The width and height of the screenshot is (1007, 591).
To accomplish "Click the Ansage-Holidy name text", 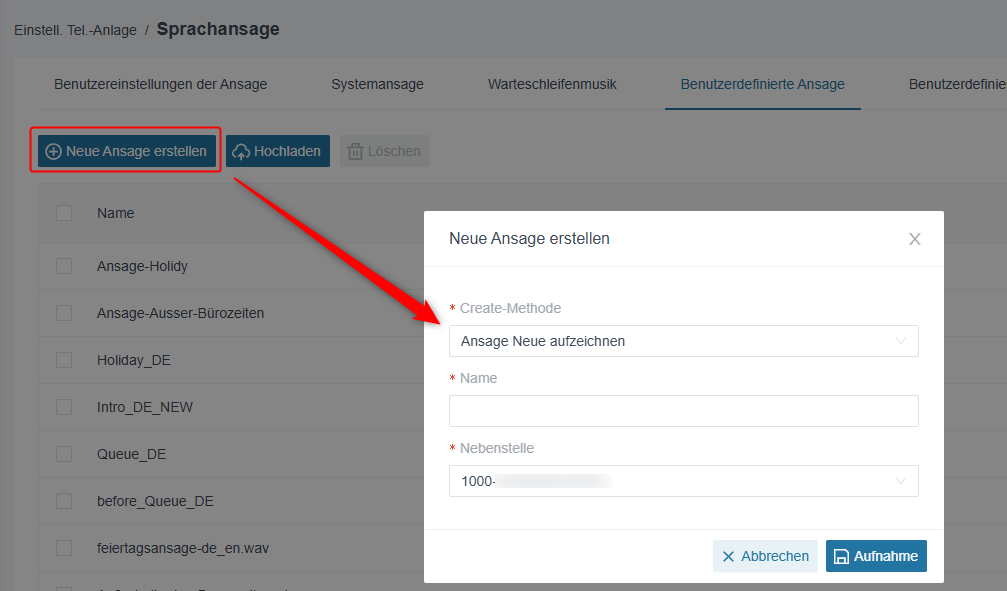I will (x=143, y=266).
